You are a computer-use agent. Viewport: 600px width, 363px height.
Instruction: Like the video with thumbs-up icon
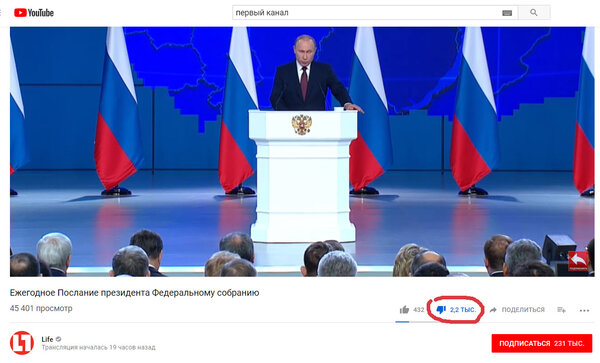tap(404, 309)
